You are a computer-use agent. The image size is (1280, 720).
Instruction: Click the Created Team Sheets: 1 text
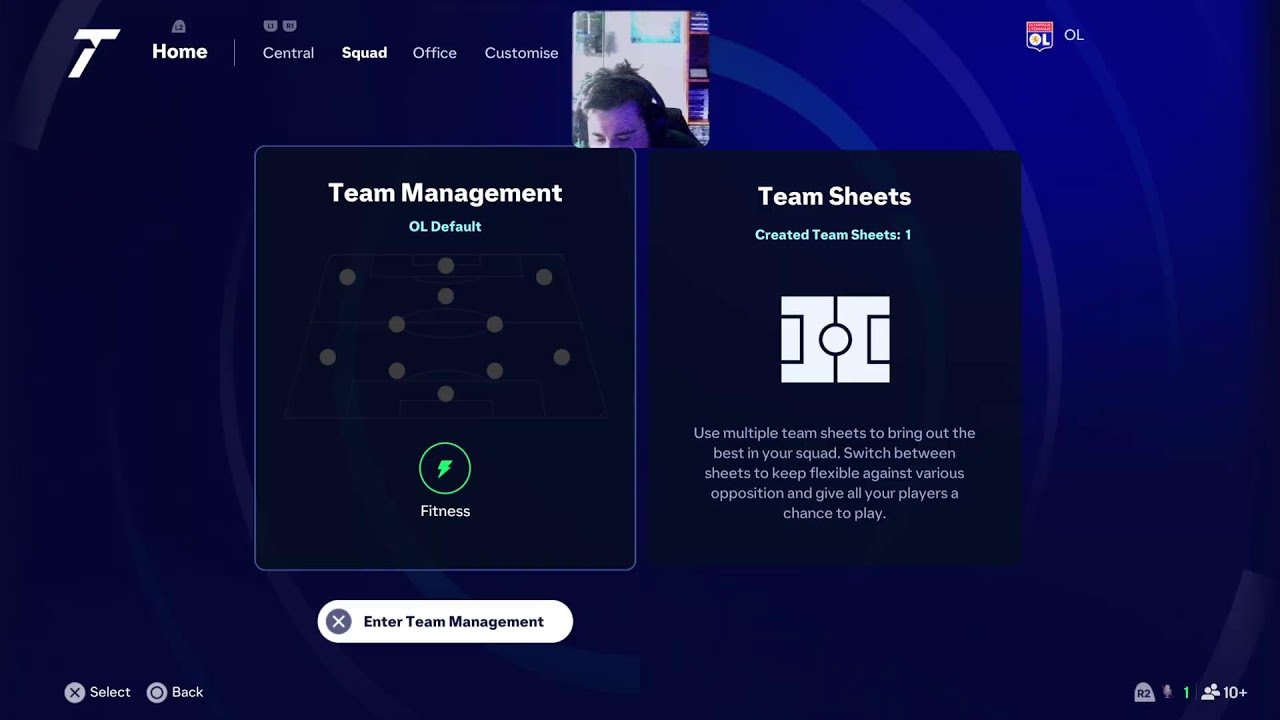click(x=833, y=235)
